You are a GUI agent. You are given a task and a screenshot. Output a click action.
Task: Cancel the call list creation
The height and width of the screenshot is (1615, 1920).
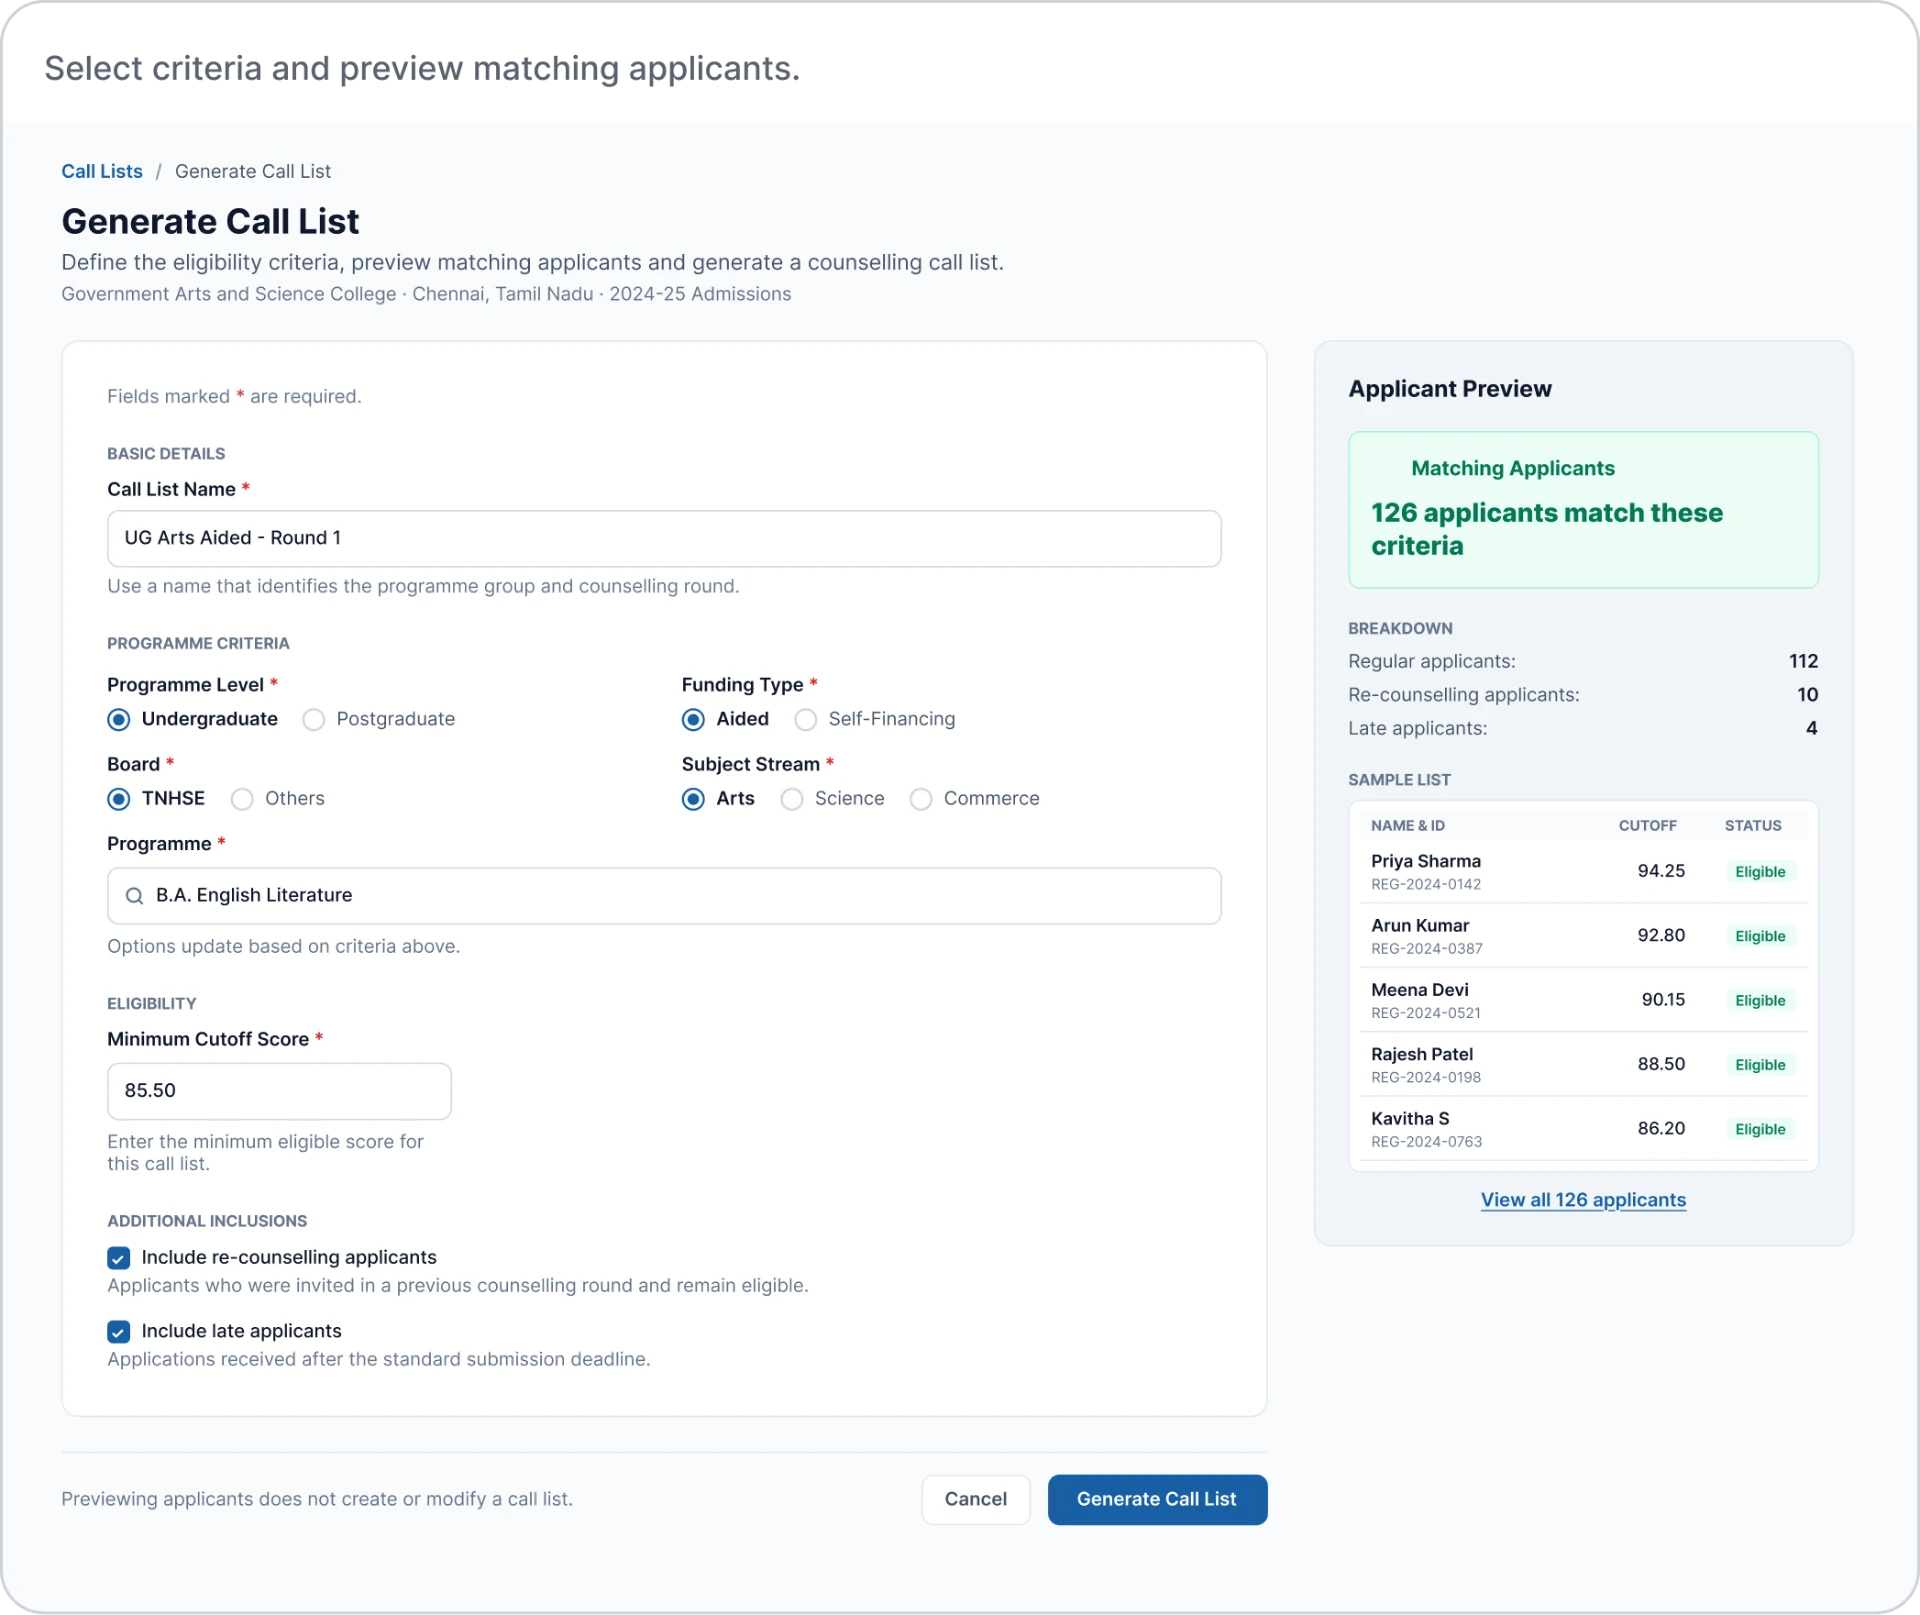coord(975,1499)
